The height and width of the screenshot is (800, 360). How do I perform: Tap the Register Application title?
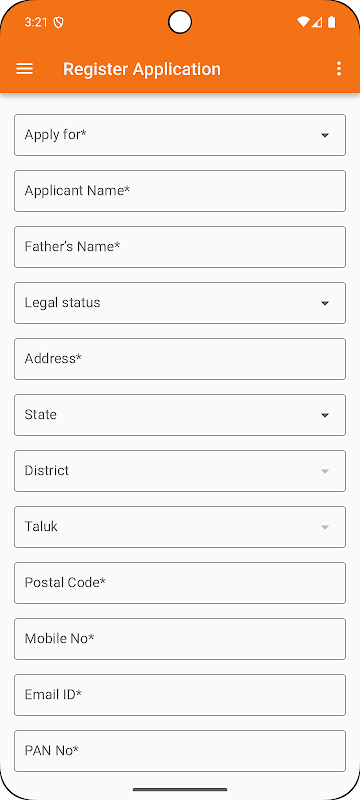pyautogui.click(x=142, y=69)
